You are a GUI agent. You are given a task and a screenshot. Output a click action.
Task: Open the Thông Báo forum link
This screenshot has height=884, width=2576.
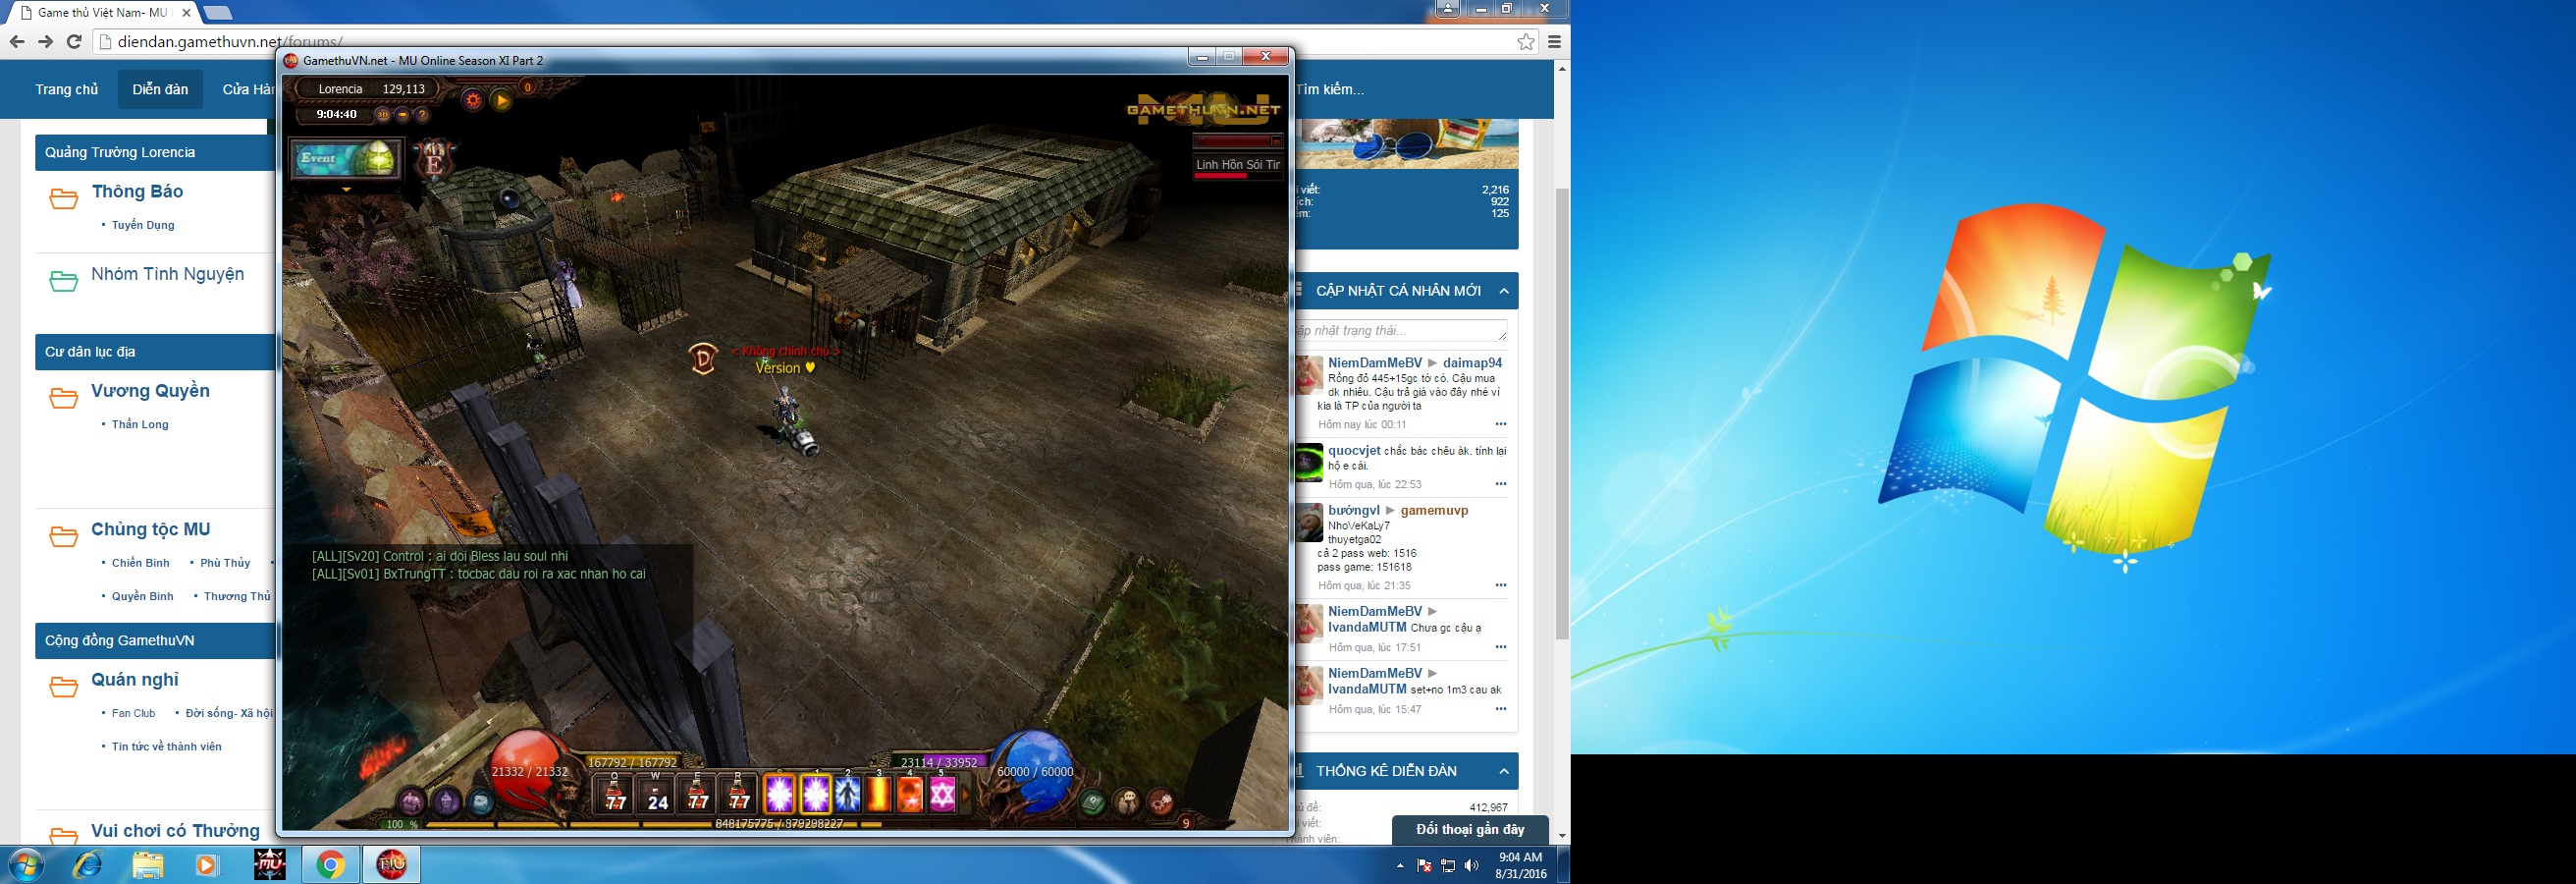[137, 191]
